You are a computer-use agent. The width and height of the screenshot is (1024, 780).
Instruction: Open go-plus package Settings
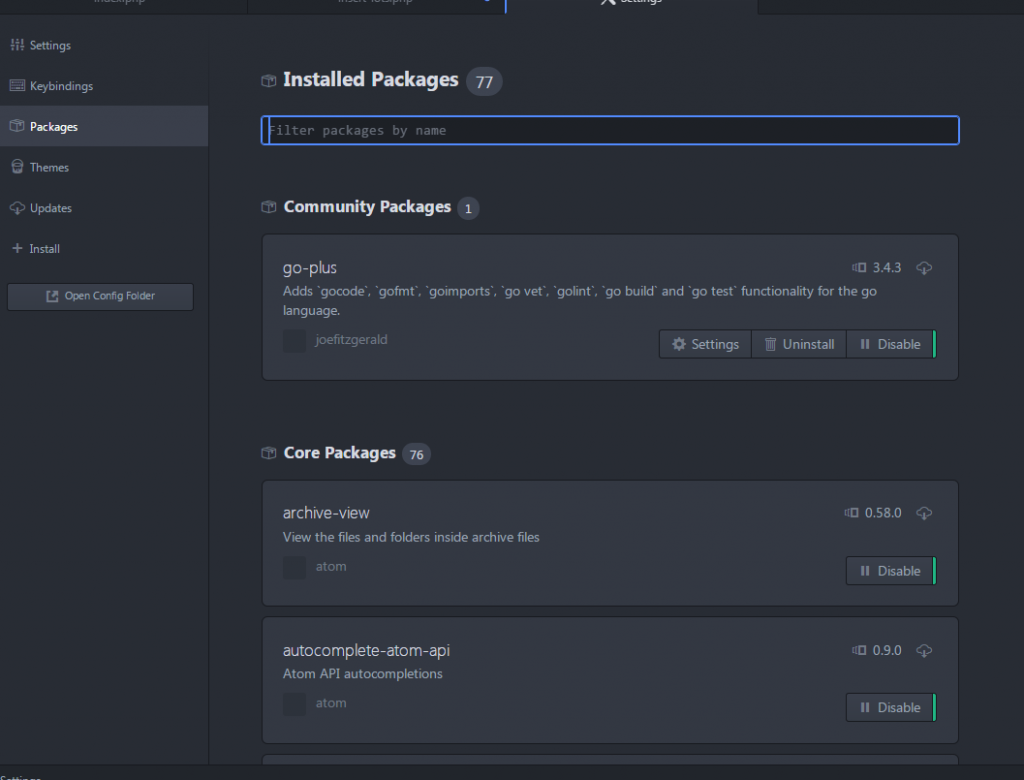pos(705,344)
